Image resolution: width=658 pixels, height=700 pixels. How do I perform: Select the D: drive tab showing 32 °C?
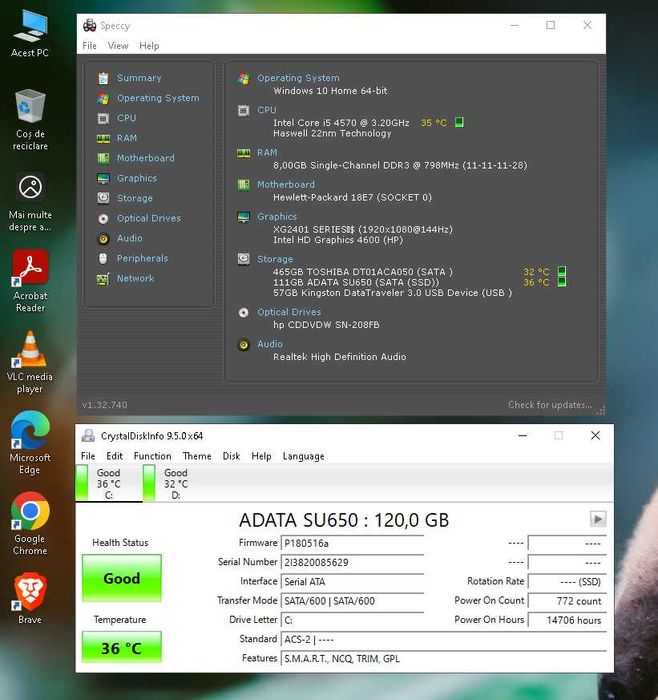176,483
